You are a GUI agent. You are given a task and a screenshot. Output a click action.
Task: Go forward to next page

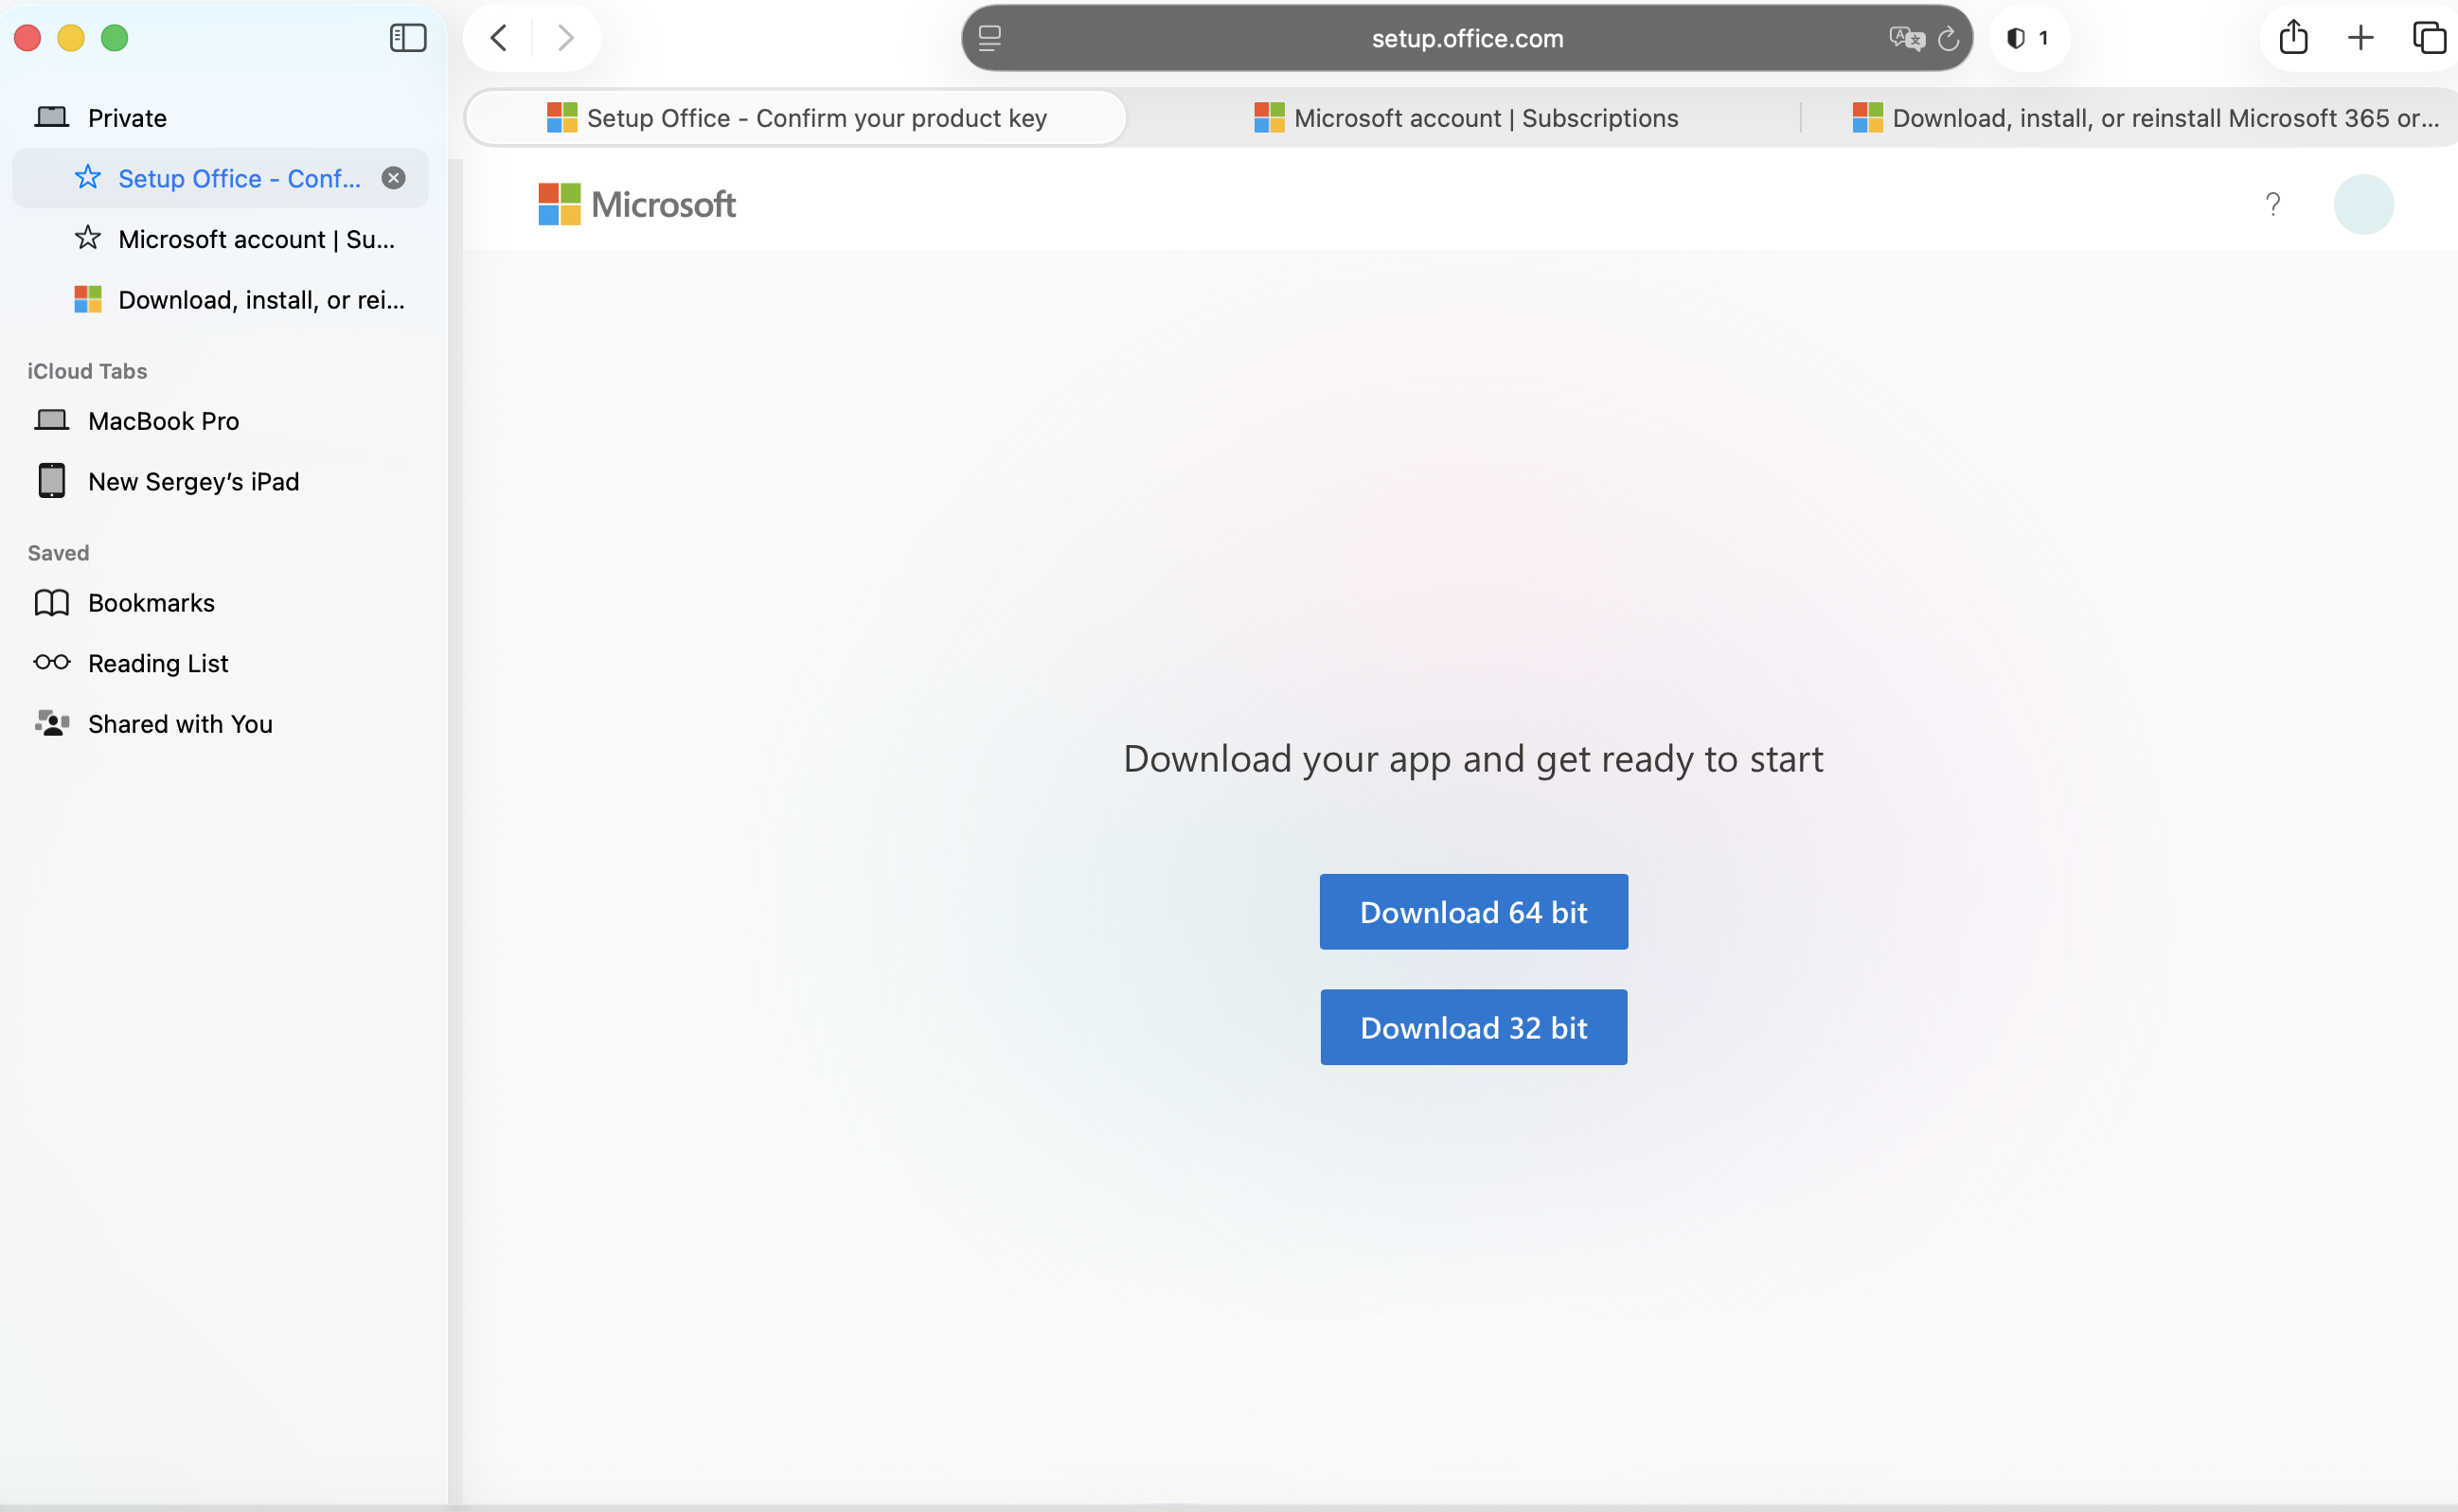566,38
